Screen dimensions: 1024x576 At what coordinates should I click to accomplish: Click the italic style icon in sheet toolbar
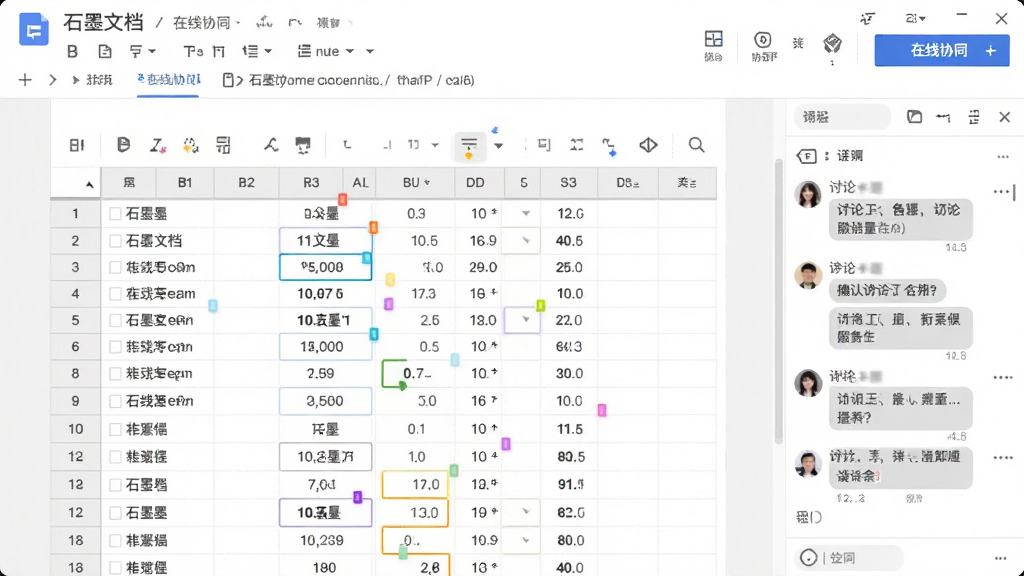157,145
